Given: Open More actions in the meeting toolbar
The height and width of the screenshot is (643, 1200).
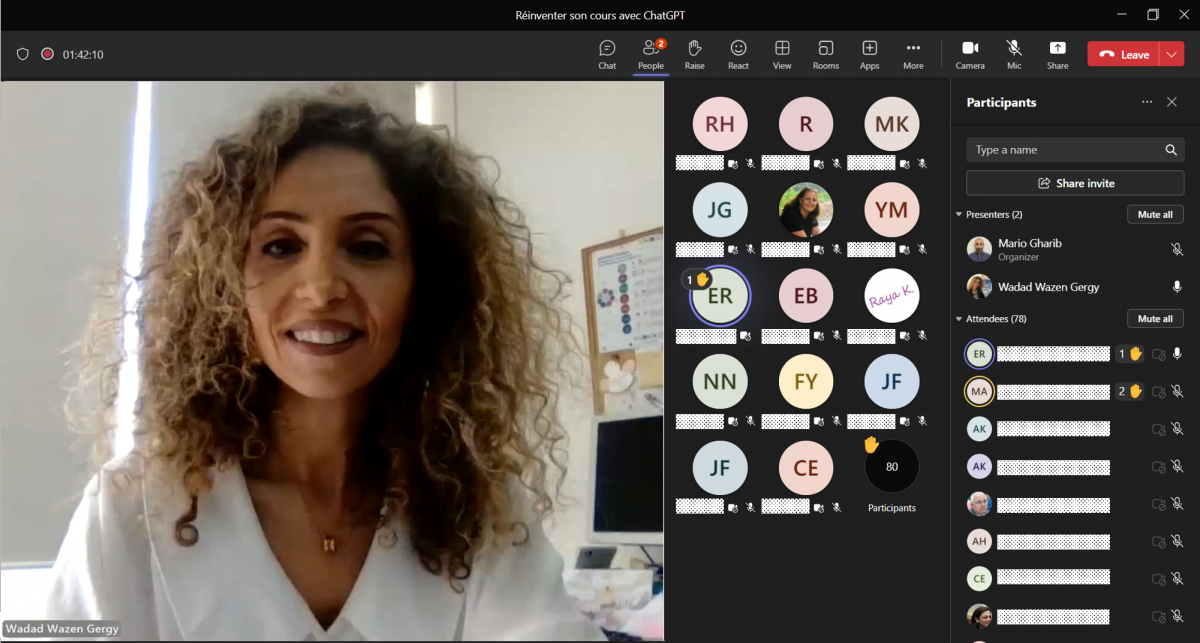Looking at the screenshot, I should 913,54.
